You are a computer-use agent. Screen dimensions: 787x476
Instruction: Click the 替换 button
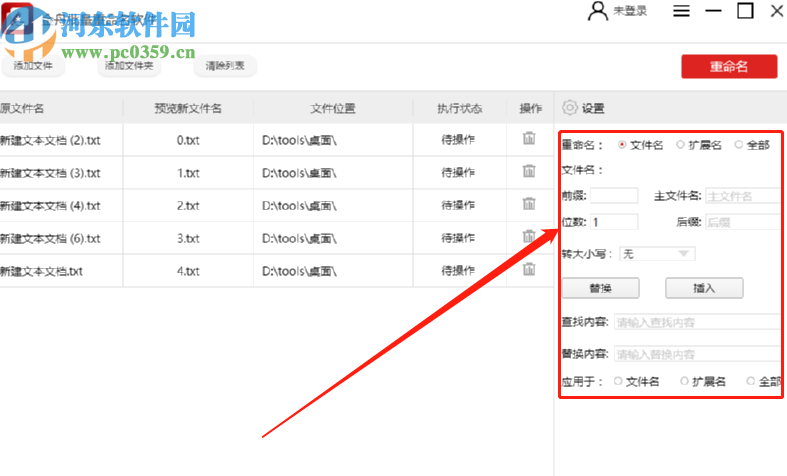[x=600, y=288]
